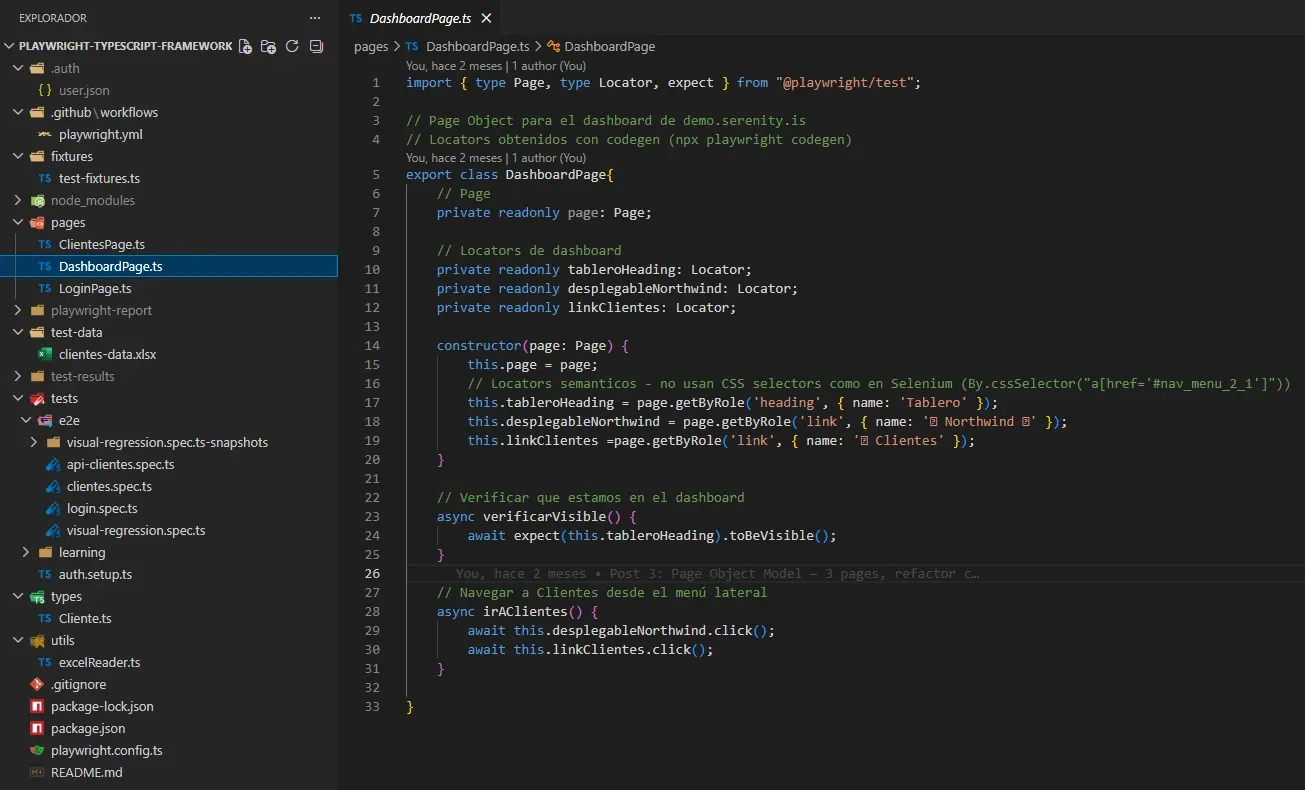Image resolution: width=1305 pixels, height=790 pixels.
Task: Open package-lock.json file
Action: pyautogui.click(x=102, y=706)
